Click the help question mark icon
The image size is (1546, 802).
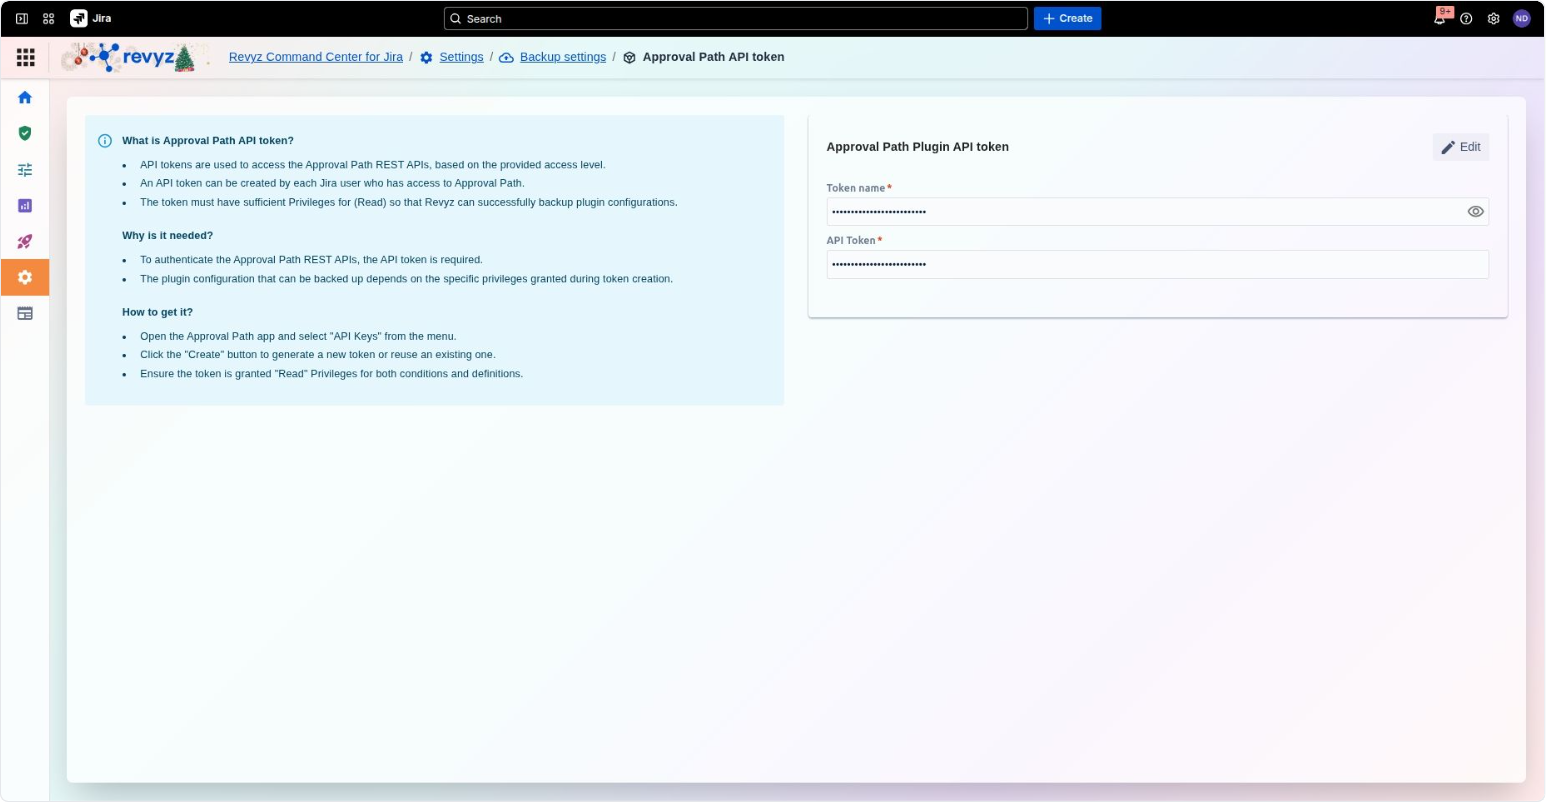click(1466, 18)
